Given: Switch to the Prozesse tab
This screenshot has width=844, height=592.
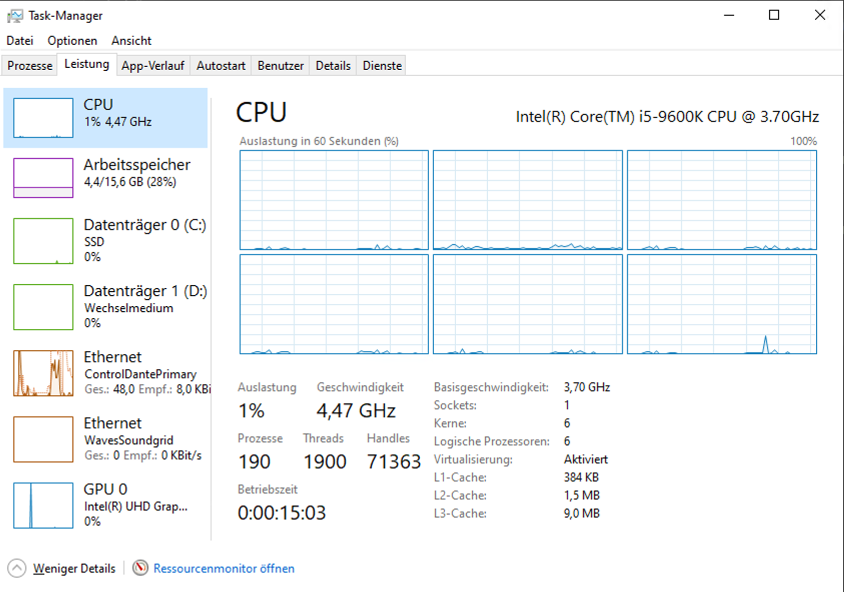Looking at the screenshot, I should (30, 66).
